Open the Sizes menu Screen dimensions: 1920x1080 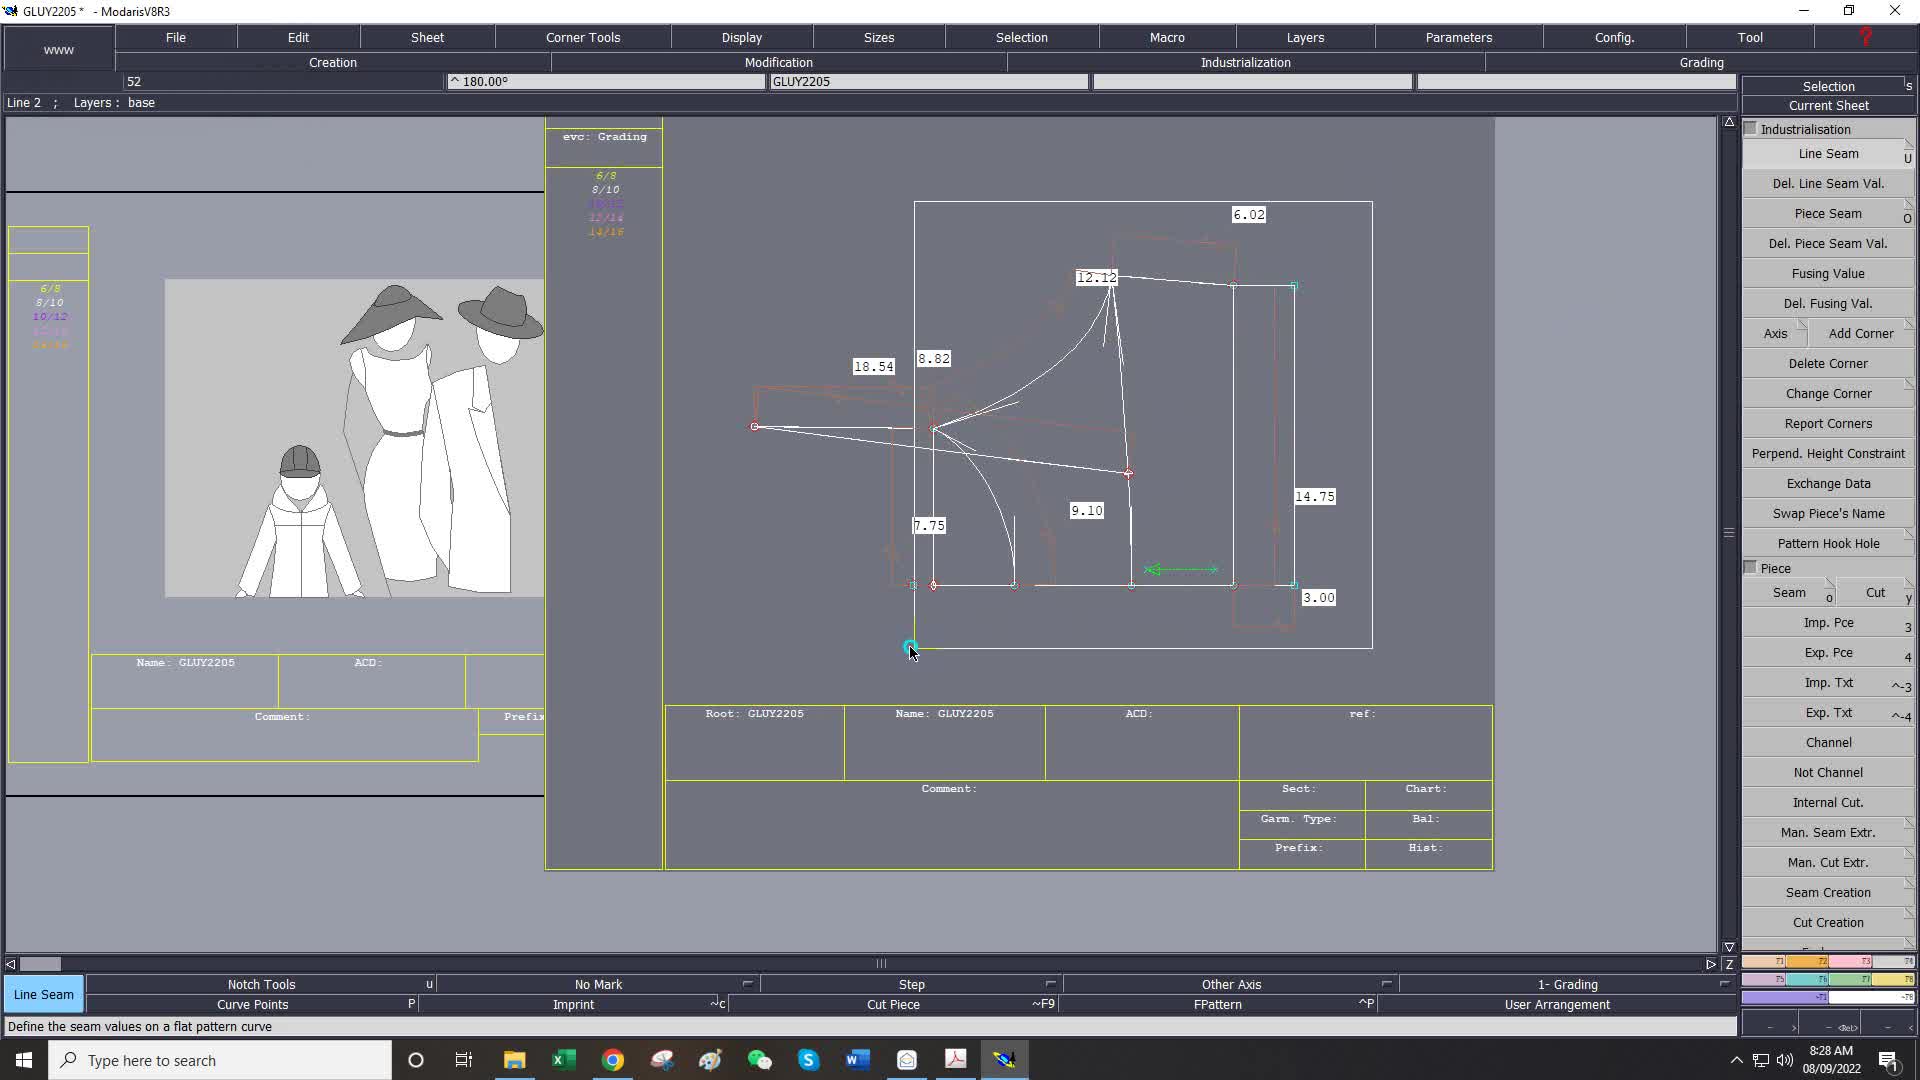879,37
